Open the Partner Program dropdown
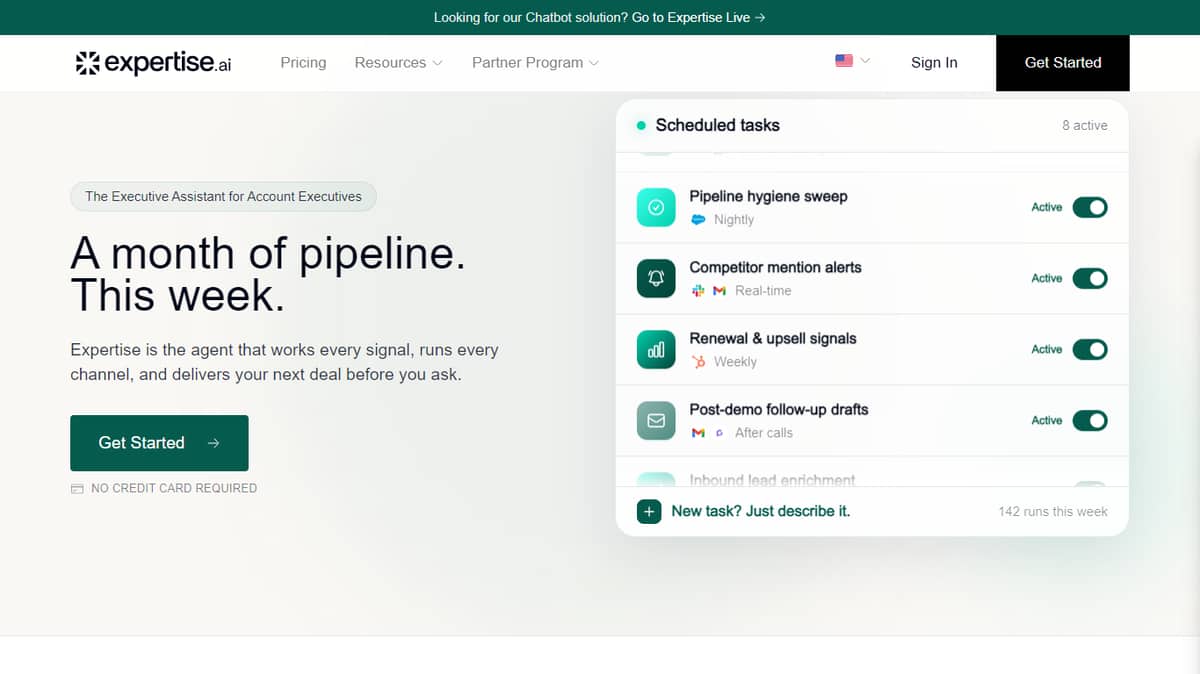Viewport: 1200px width, 674px height. pos(535,62)
